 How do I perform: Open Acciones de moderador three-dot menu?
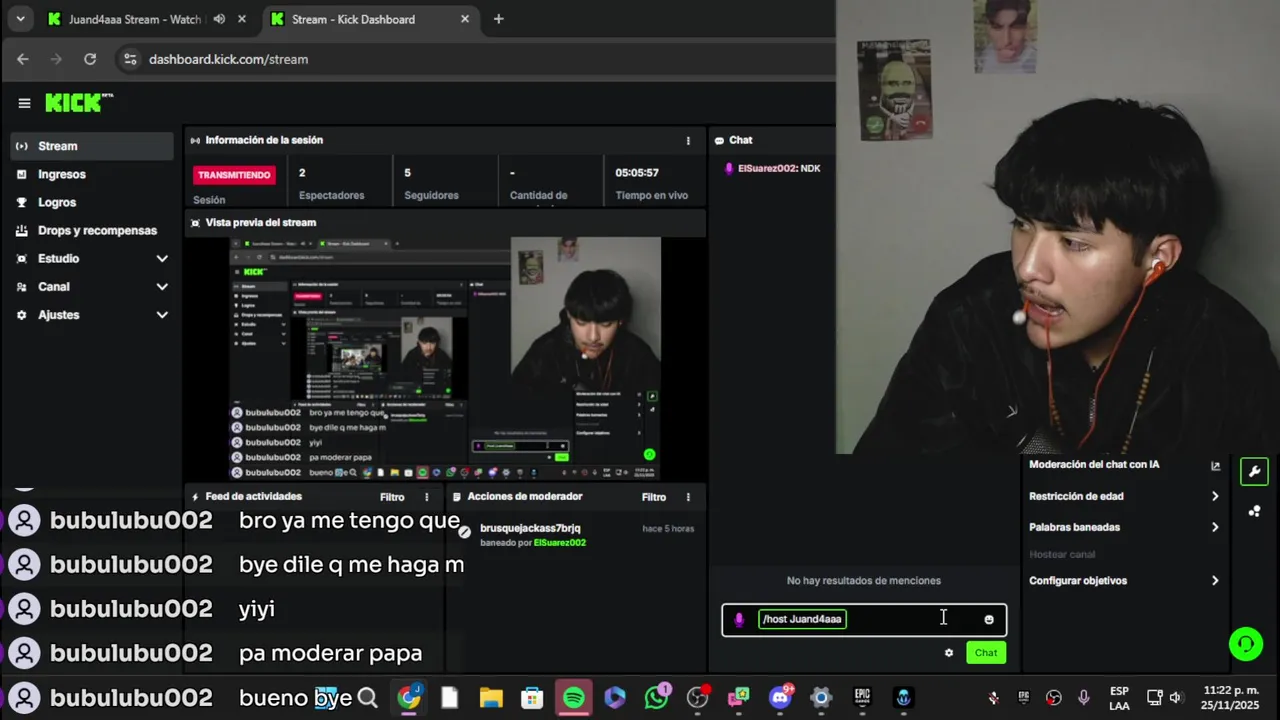[x=688, y=497]
